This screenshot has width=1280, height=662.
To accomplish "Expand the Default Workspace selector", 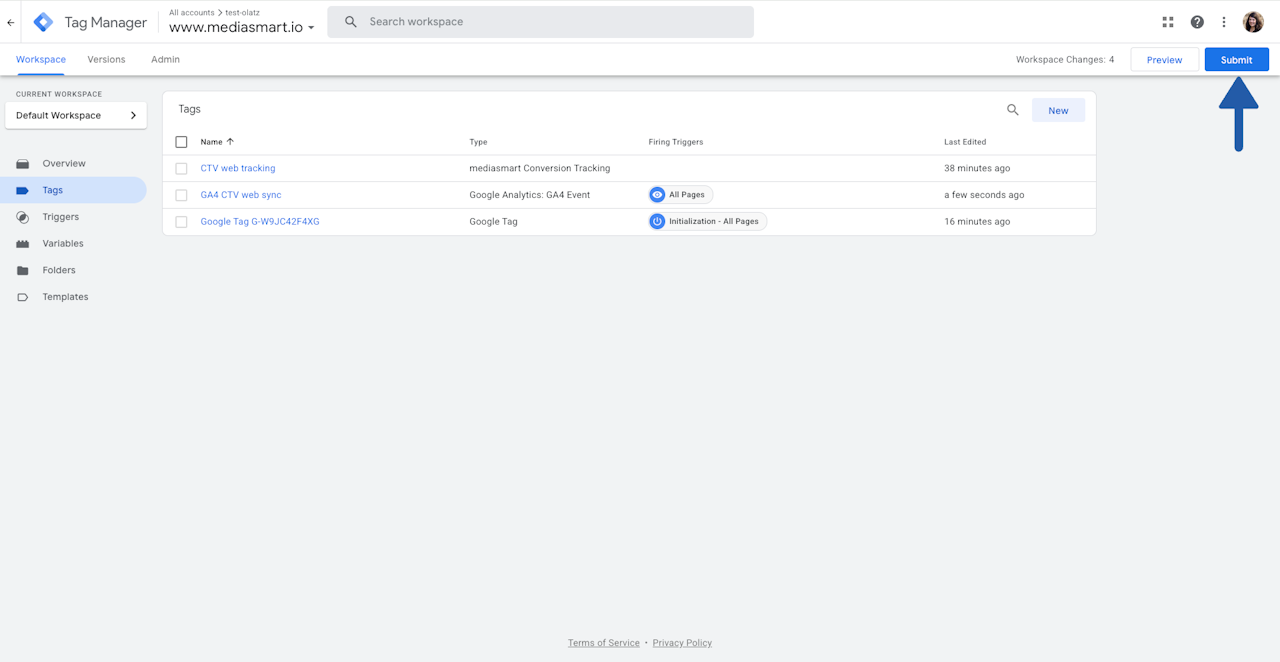I will point(76,115).
